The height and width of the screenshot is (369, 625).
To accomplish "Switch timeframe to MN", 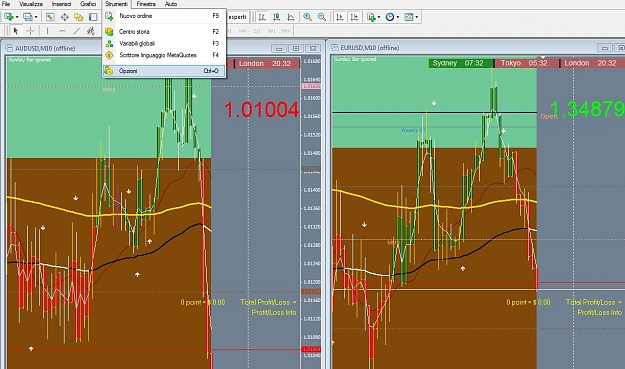I will click(285, 31).
